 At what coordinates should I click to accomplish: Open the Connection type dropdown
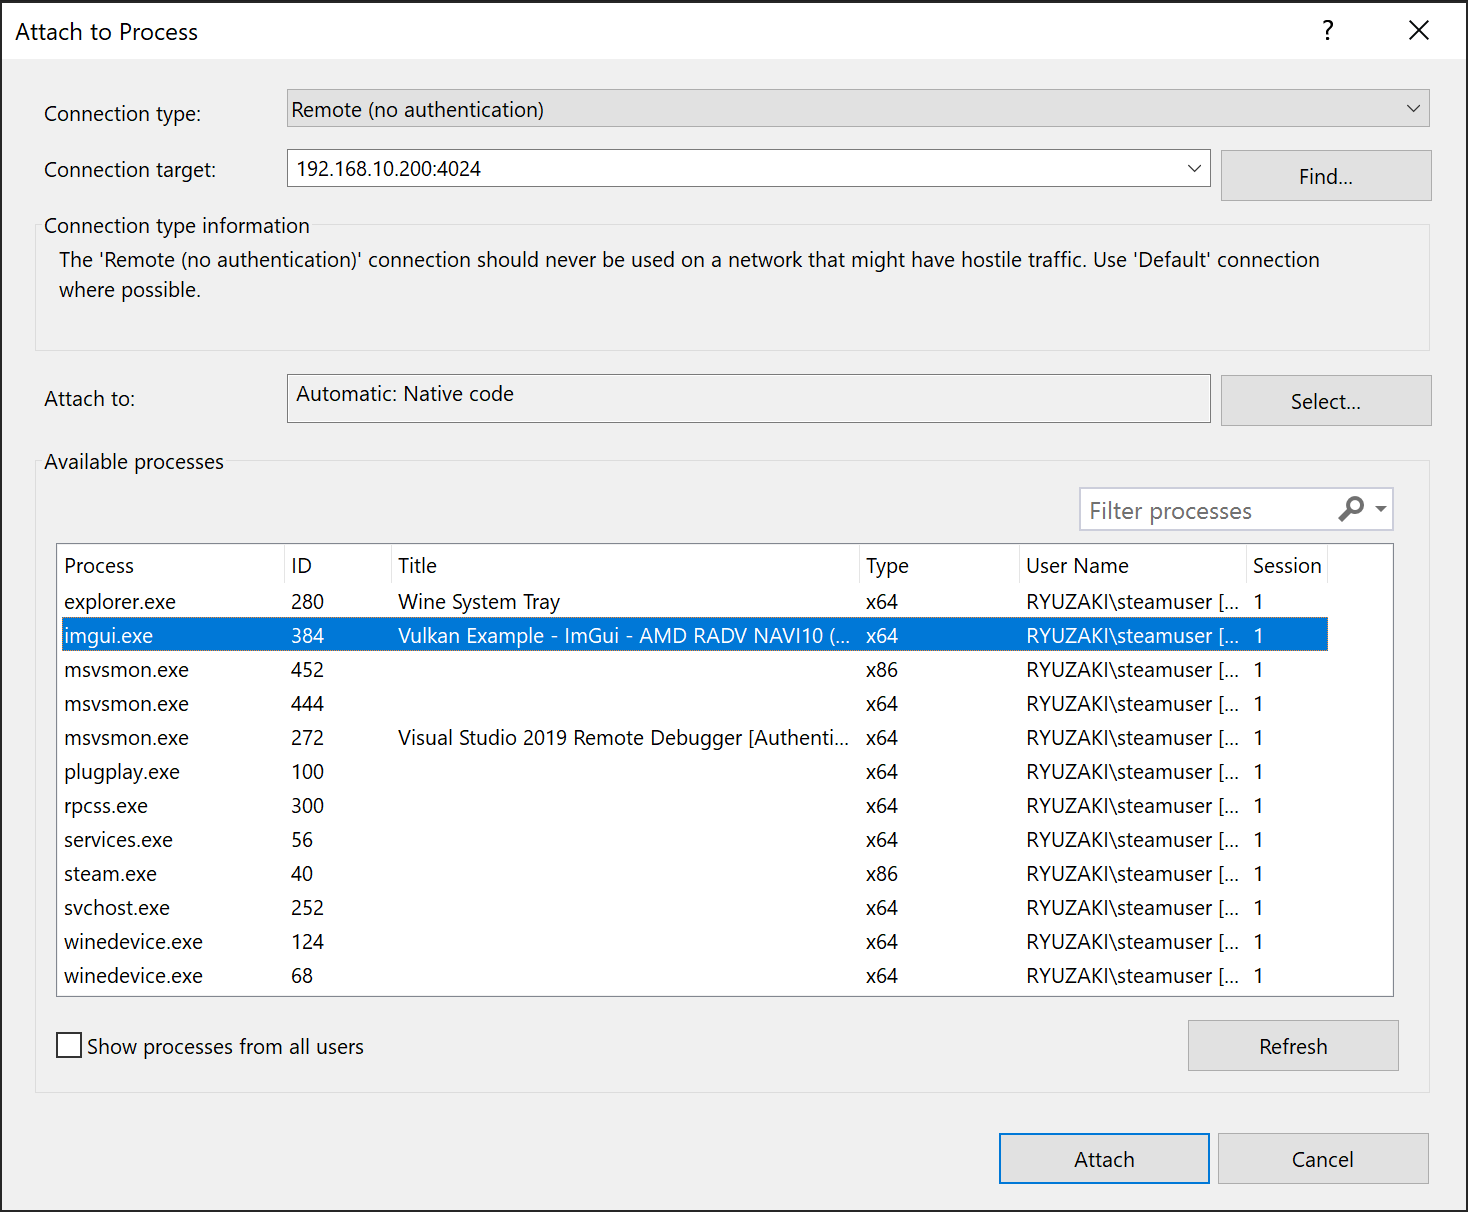click(858, 109)
